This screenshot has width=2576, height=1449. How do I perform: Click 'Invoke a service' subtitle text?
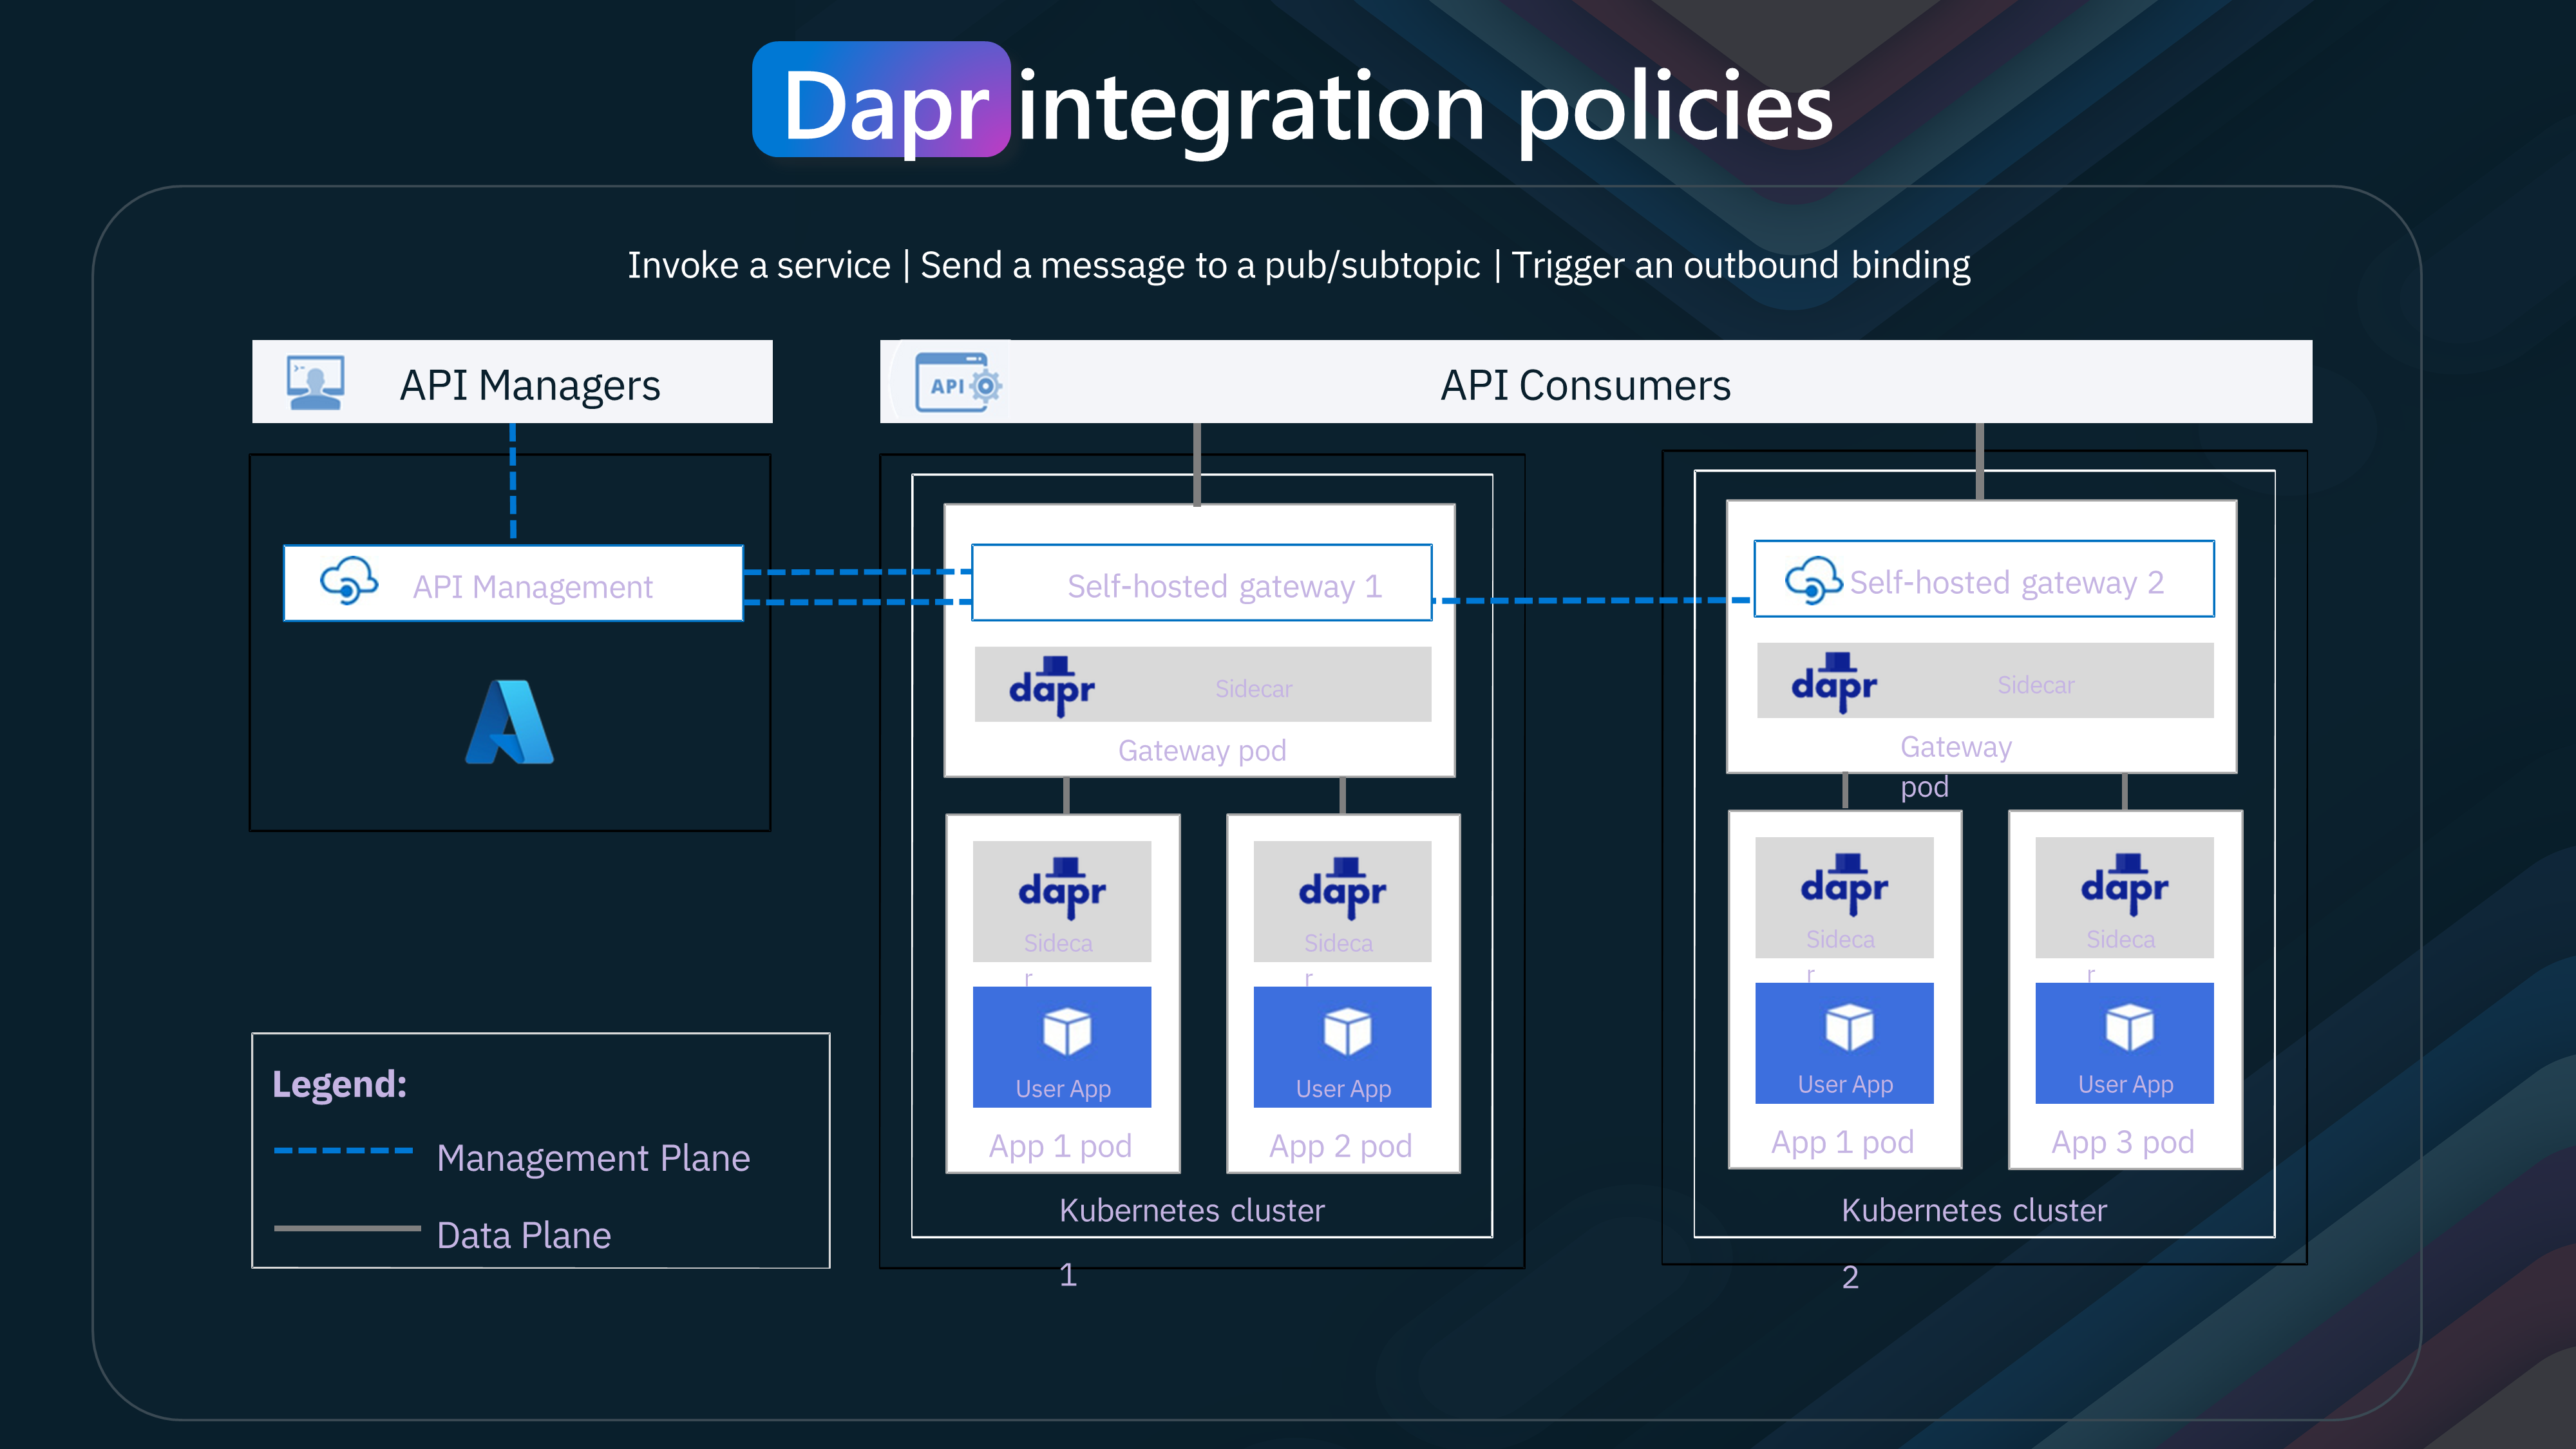pos(759,265)
